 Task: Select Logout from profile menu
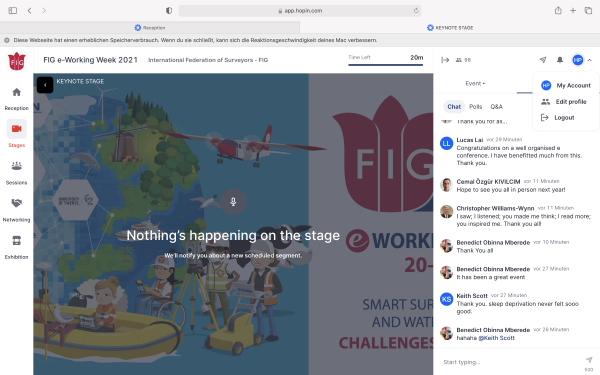point(565,118)
